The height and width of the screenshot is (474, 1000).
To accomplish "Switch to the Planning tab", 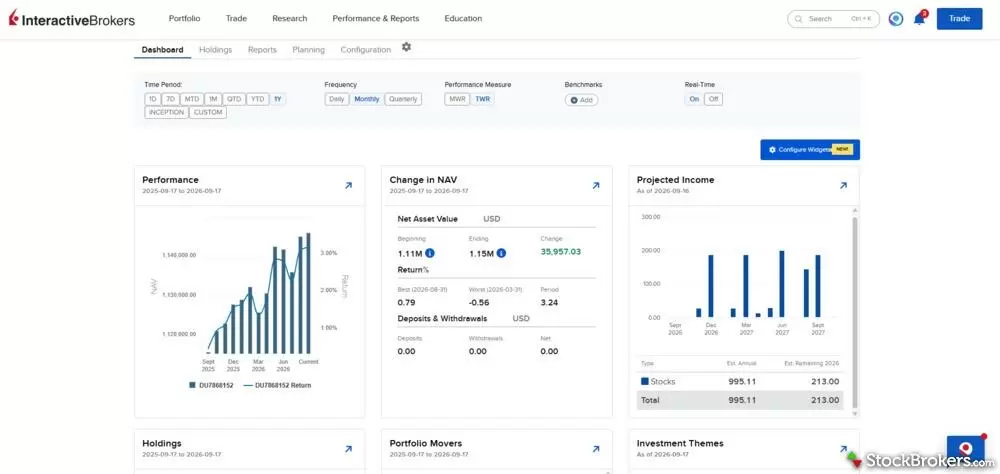I will click(309, 50).
